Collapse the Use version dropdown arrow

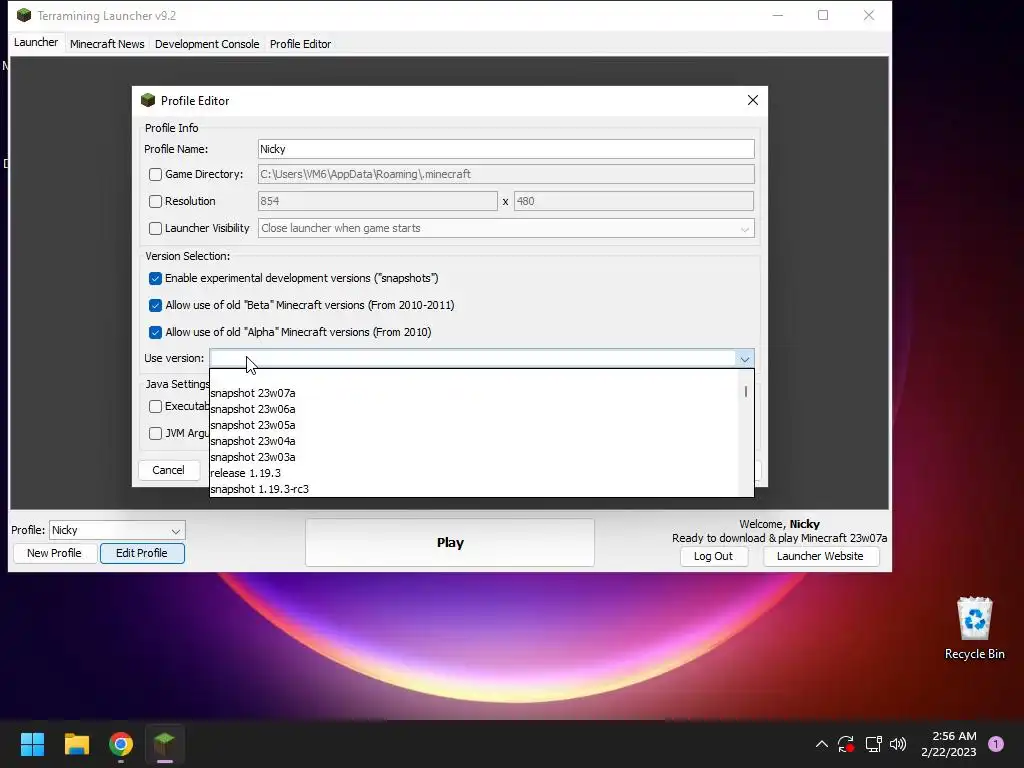(x=744, y=359)
